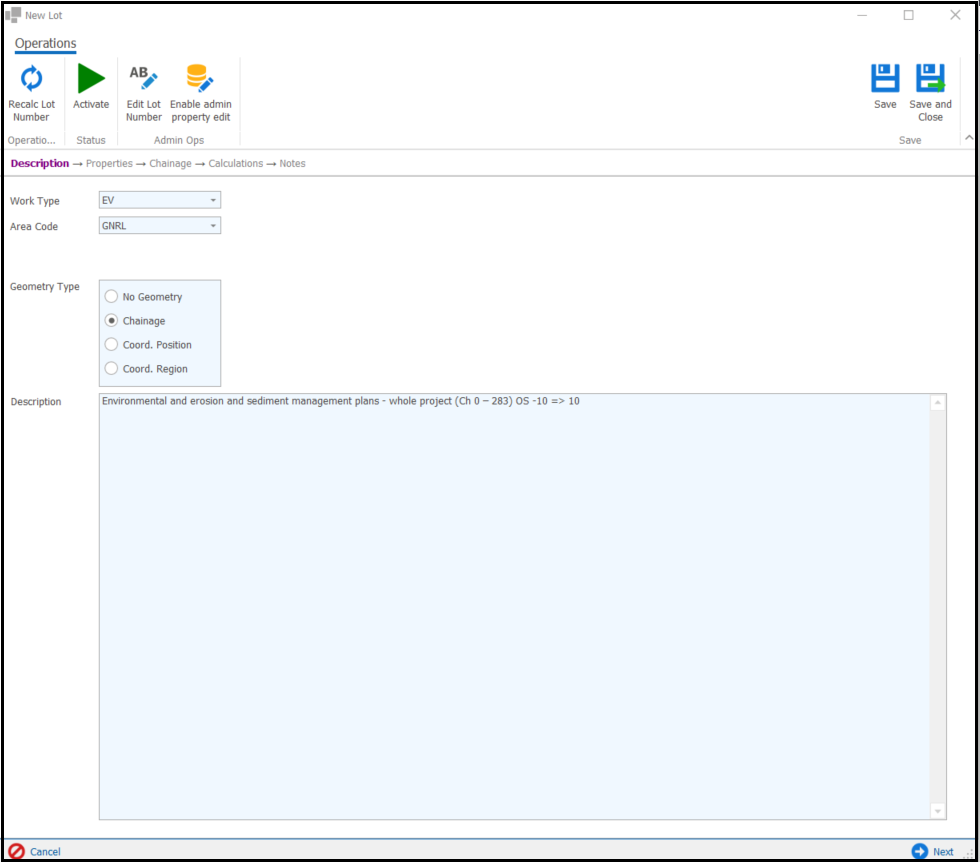Open the Notes step
This screenshot has width=980, height=862.
point(292,164)
